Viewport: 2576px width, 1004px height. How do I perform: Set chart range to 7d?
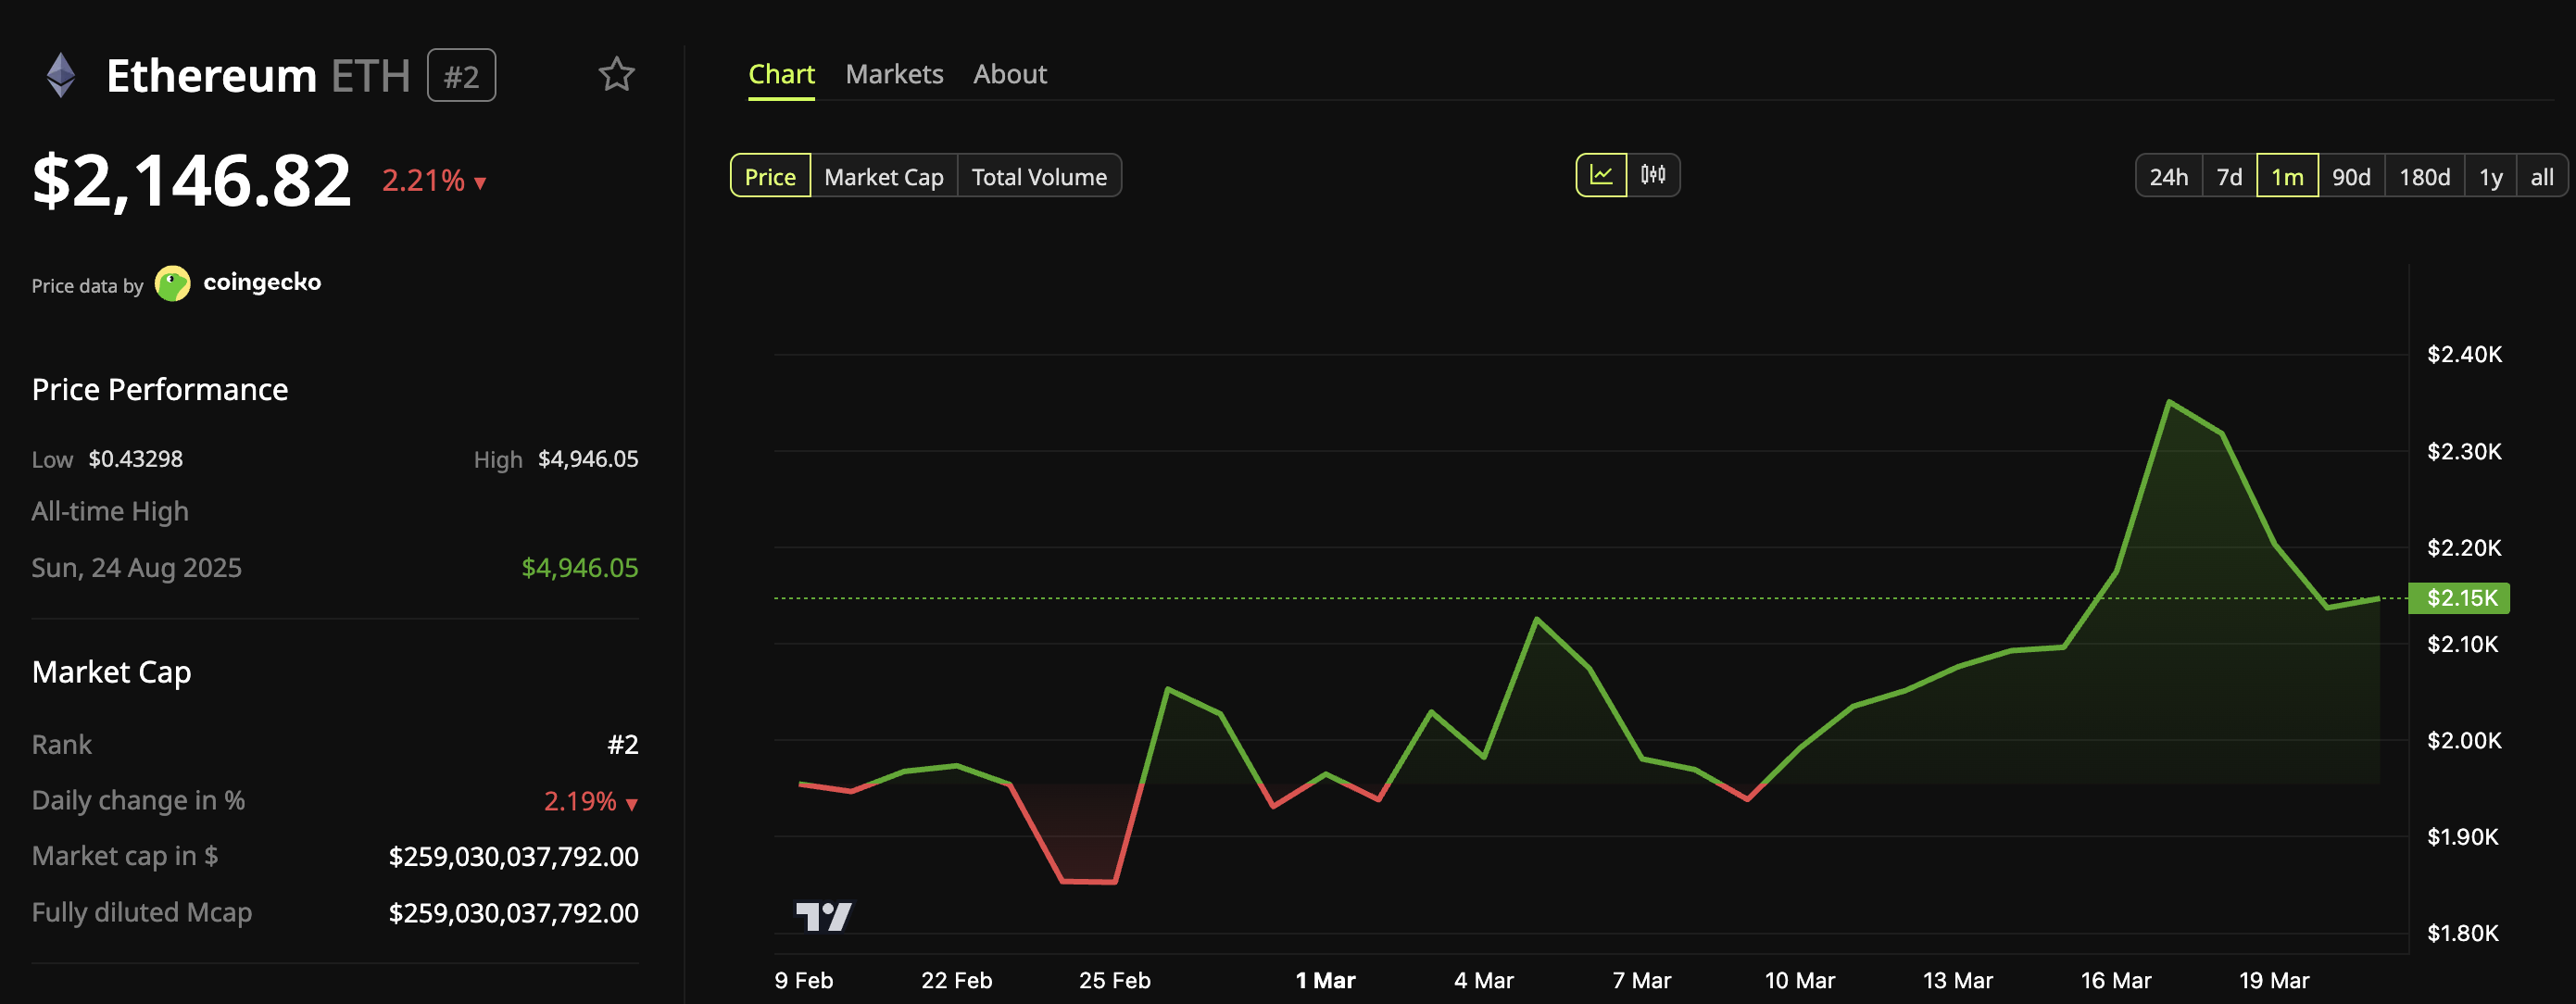point(2229,177)
